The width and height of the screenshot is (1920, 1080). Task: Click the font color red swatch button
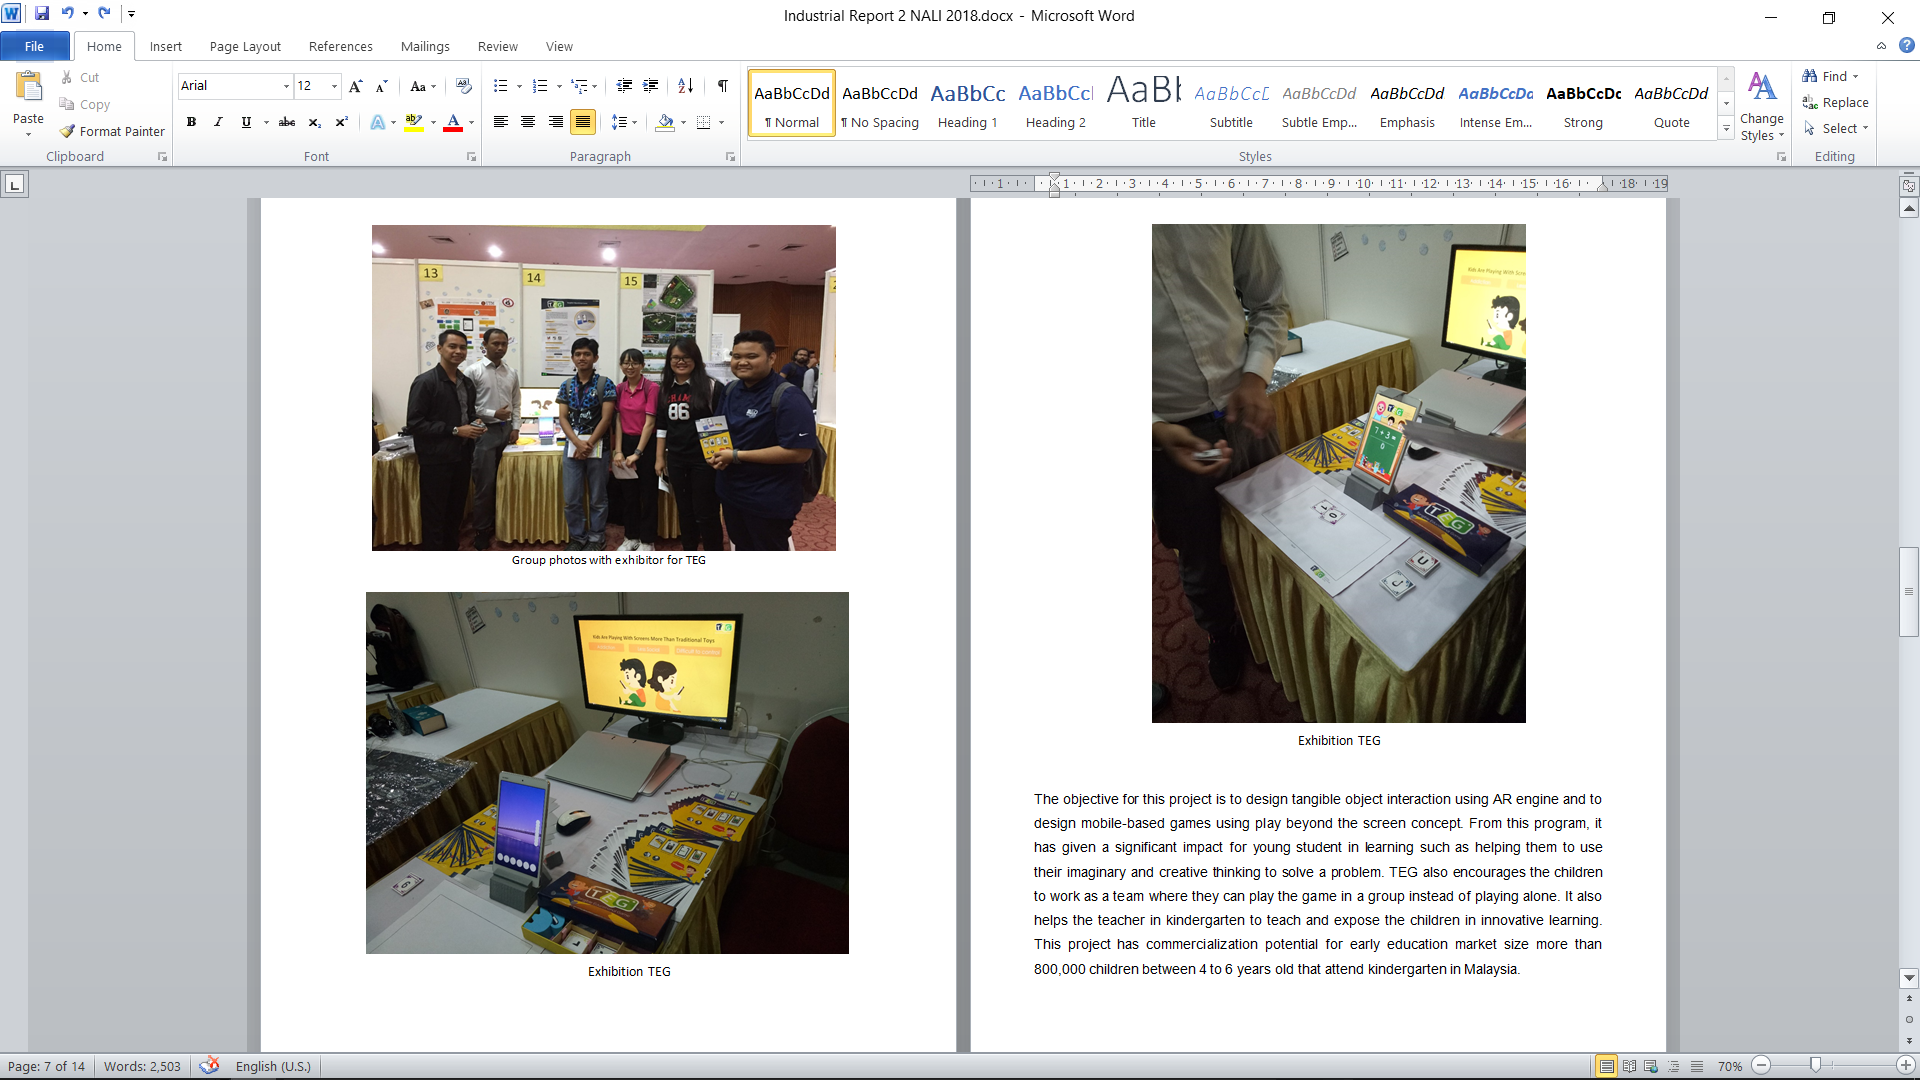(x=453, y=122)
